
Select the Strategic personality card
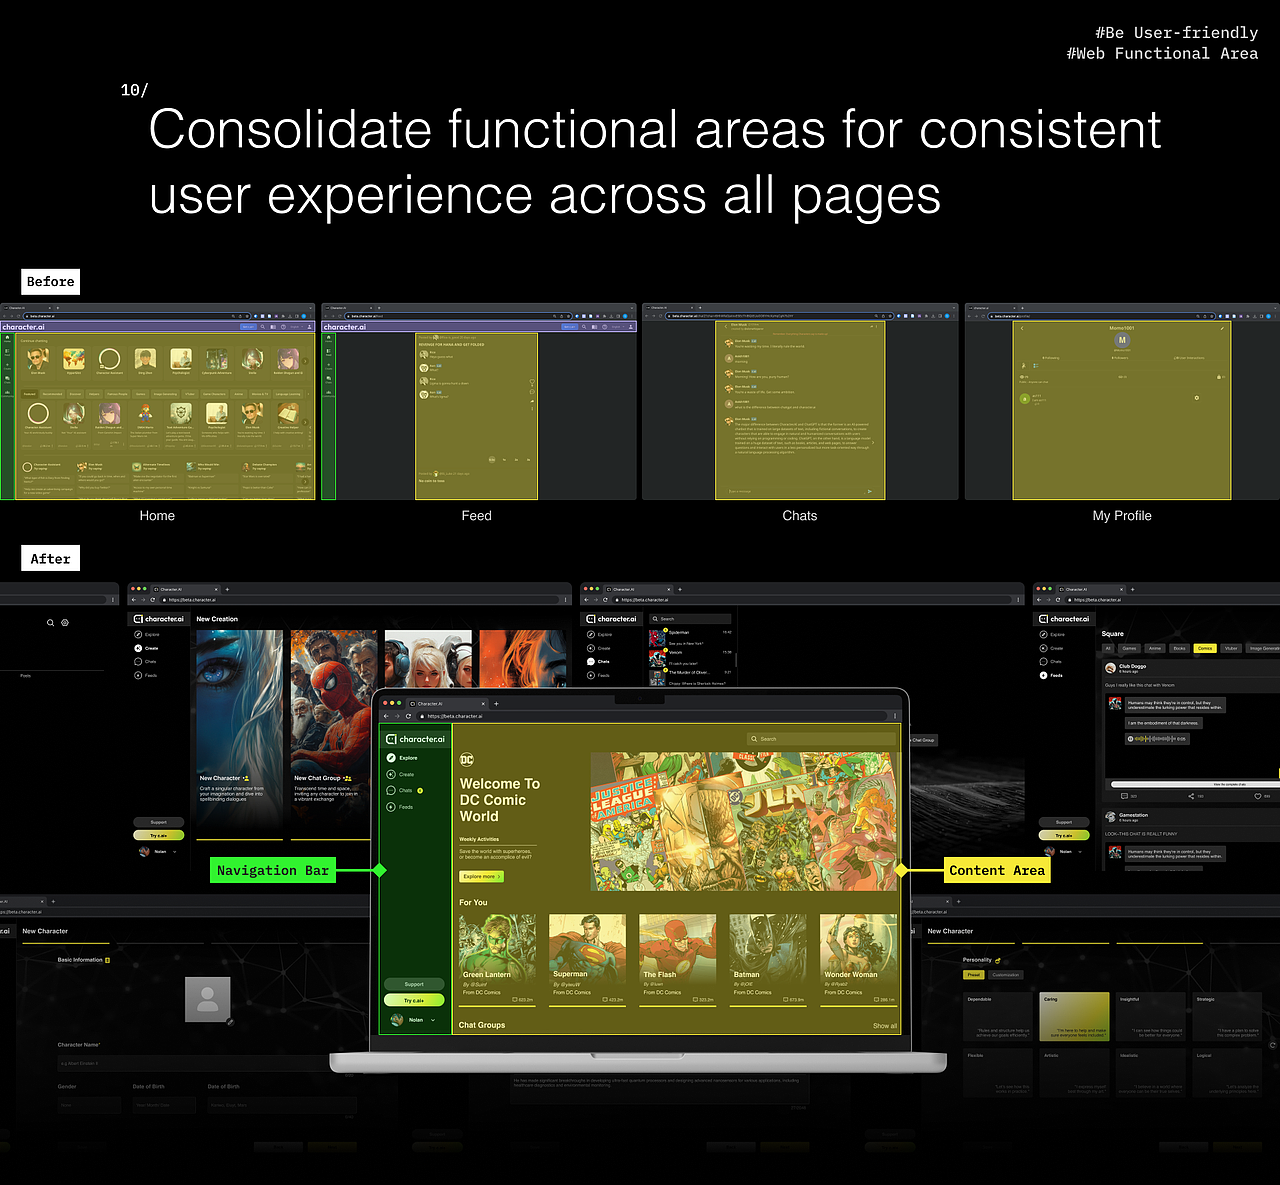coord(1228,1016)
